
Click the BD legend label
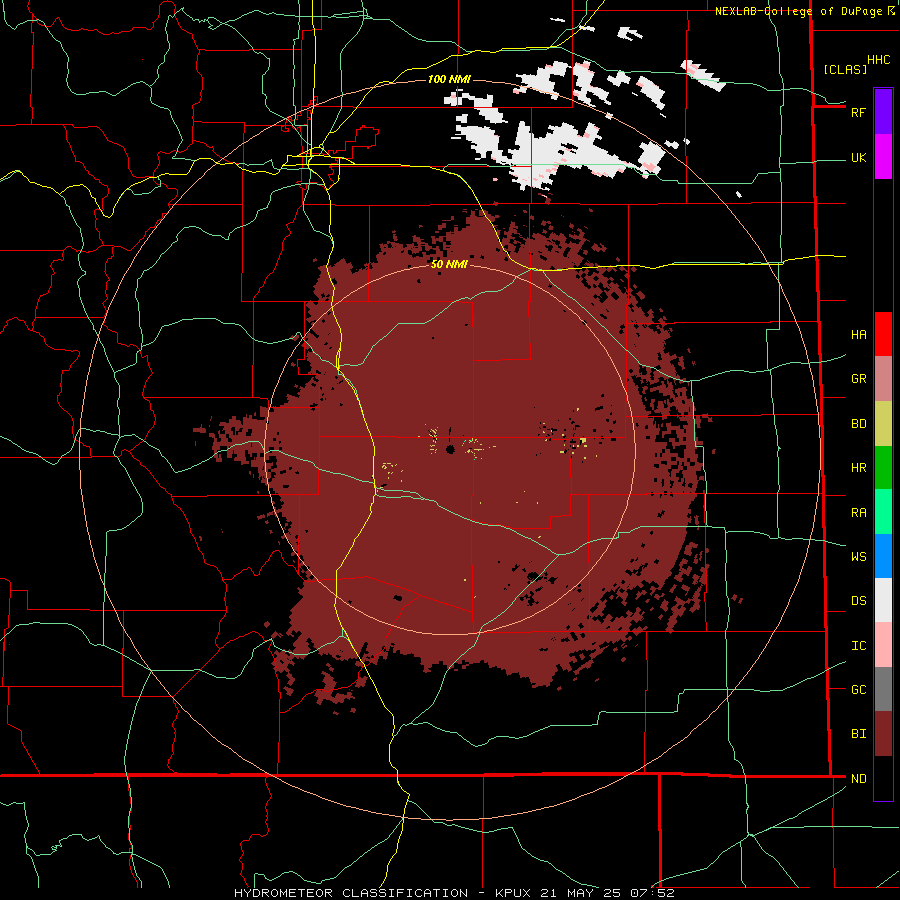pos(858,424)
